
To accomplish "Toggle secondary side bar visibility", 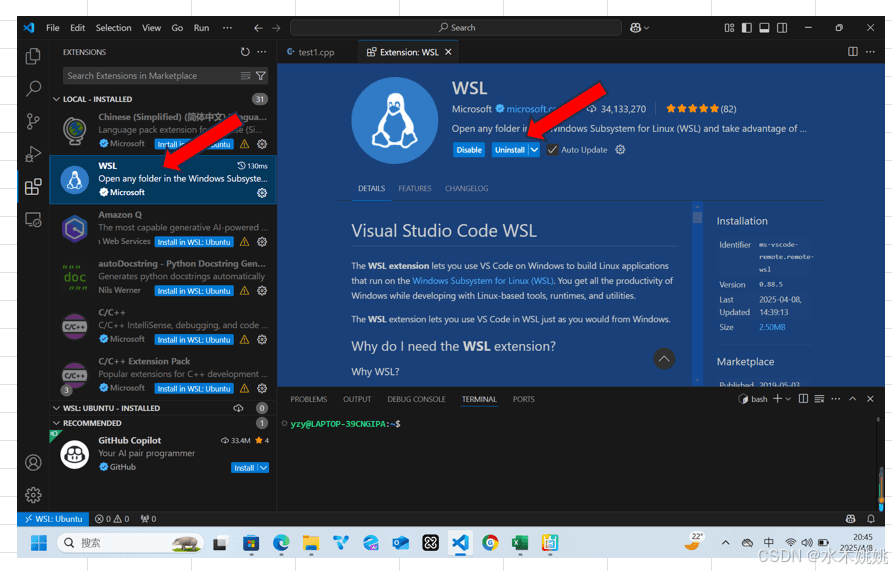I will (782, 28).
